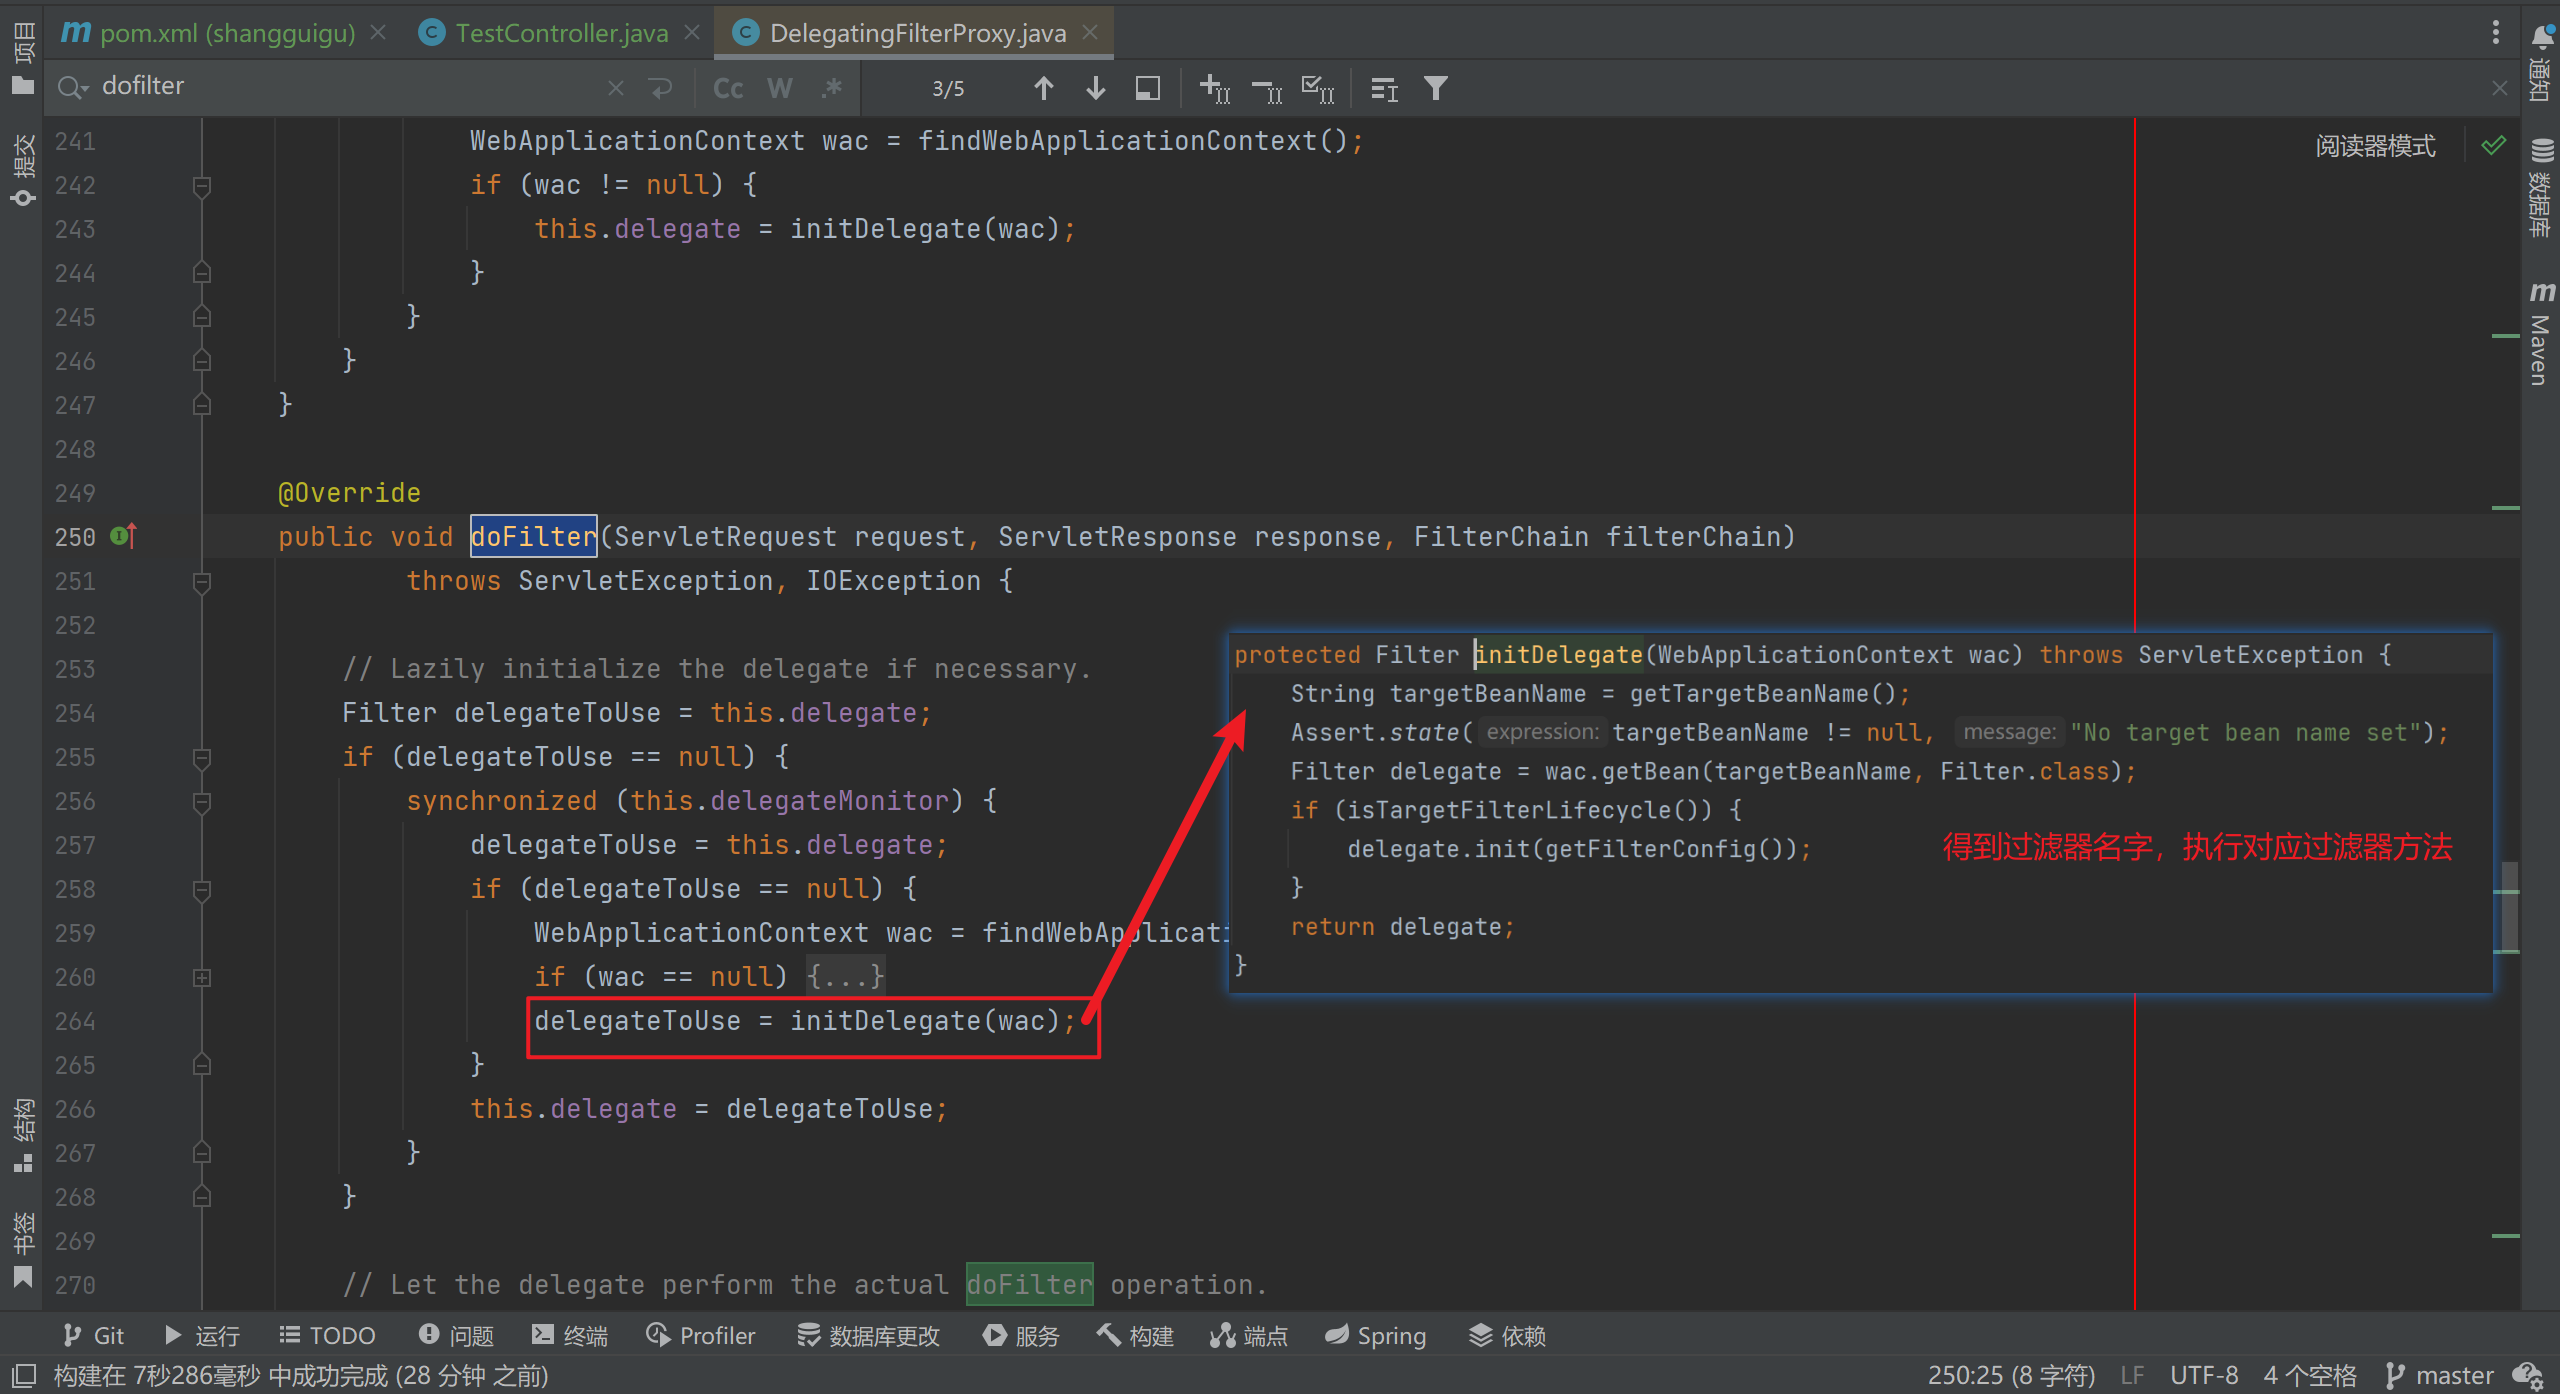Screen dimensions: 2560x1394
Task: Select all occurrences icon in search bar
Action: (x=1317, y=89)
